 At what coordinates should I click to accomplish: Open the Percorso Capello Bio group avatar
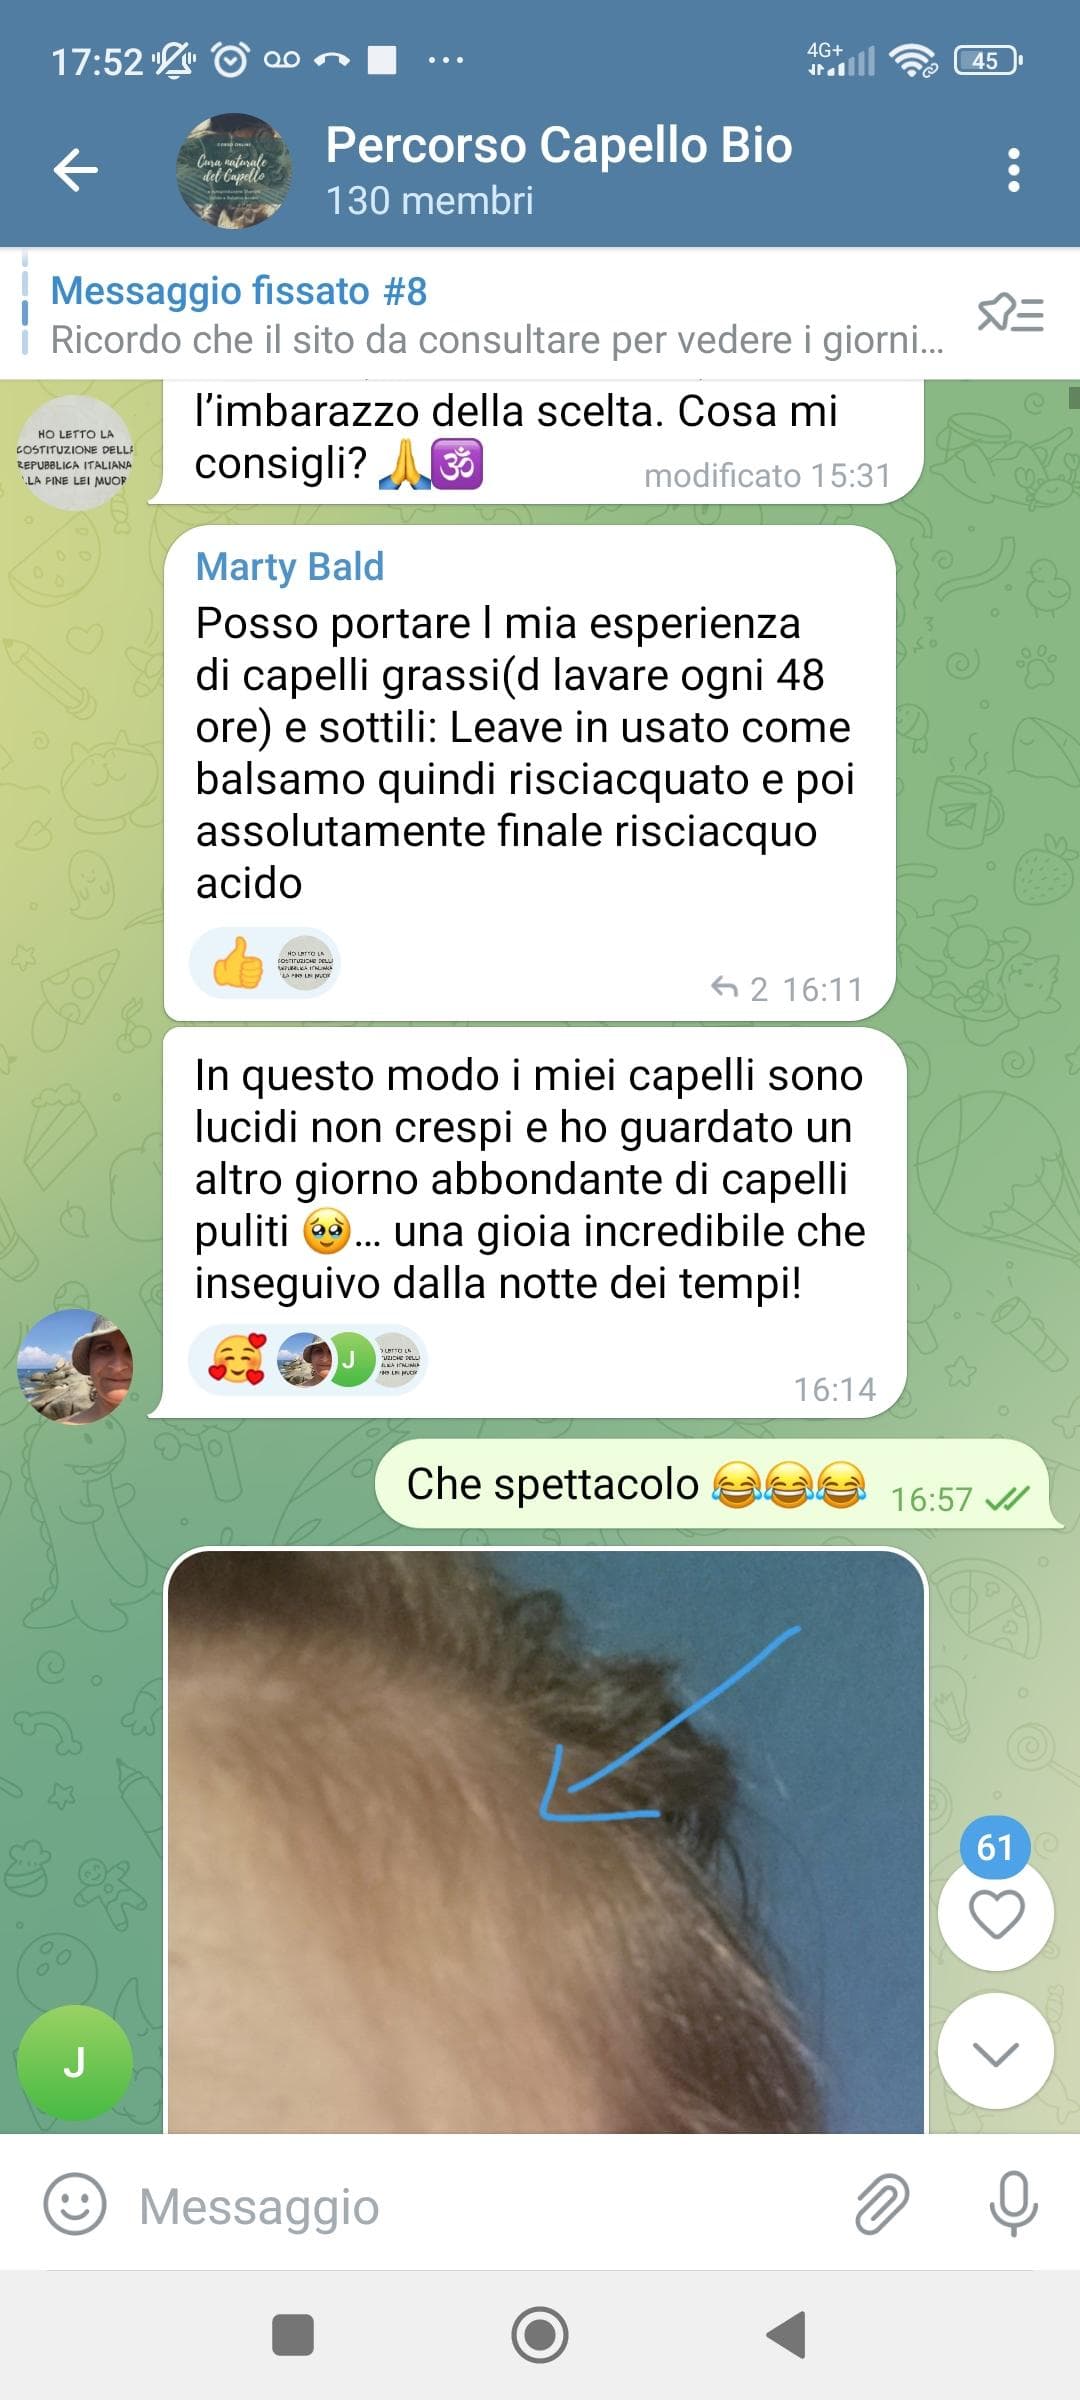[x=233, y=170]
